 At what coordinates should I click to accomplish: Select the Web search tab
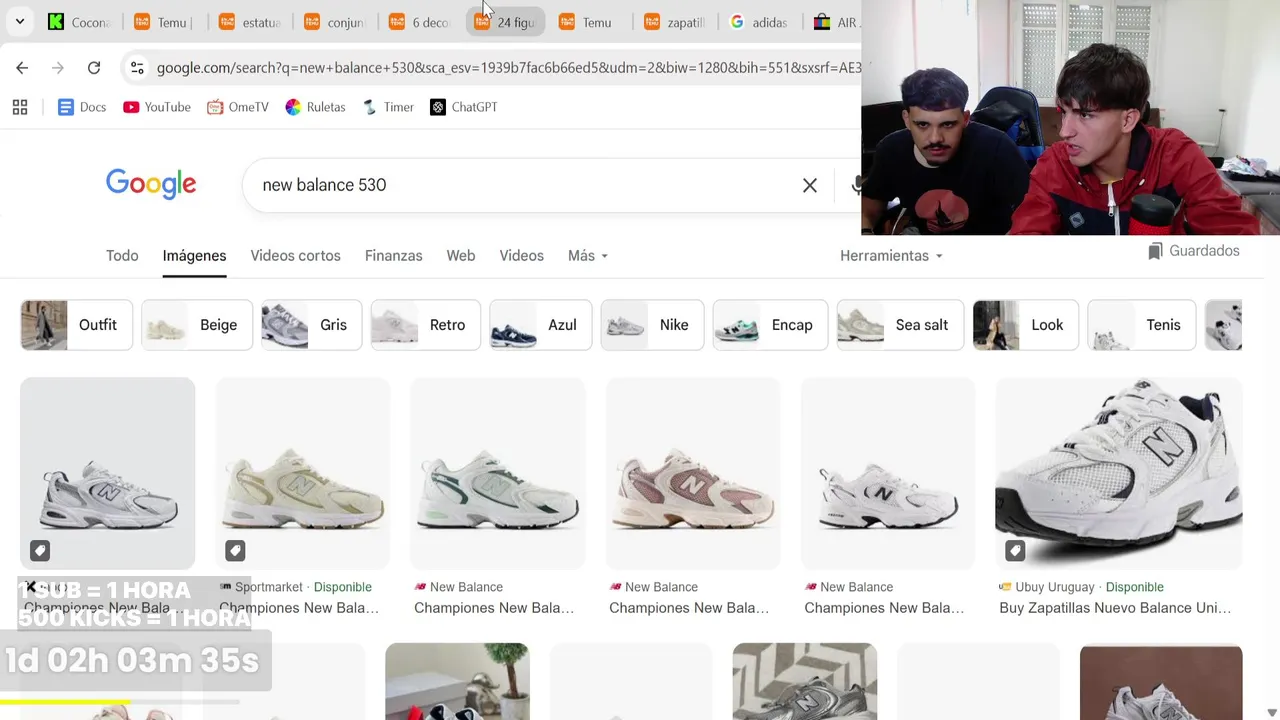point(461,256)
